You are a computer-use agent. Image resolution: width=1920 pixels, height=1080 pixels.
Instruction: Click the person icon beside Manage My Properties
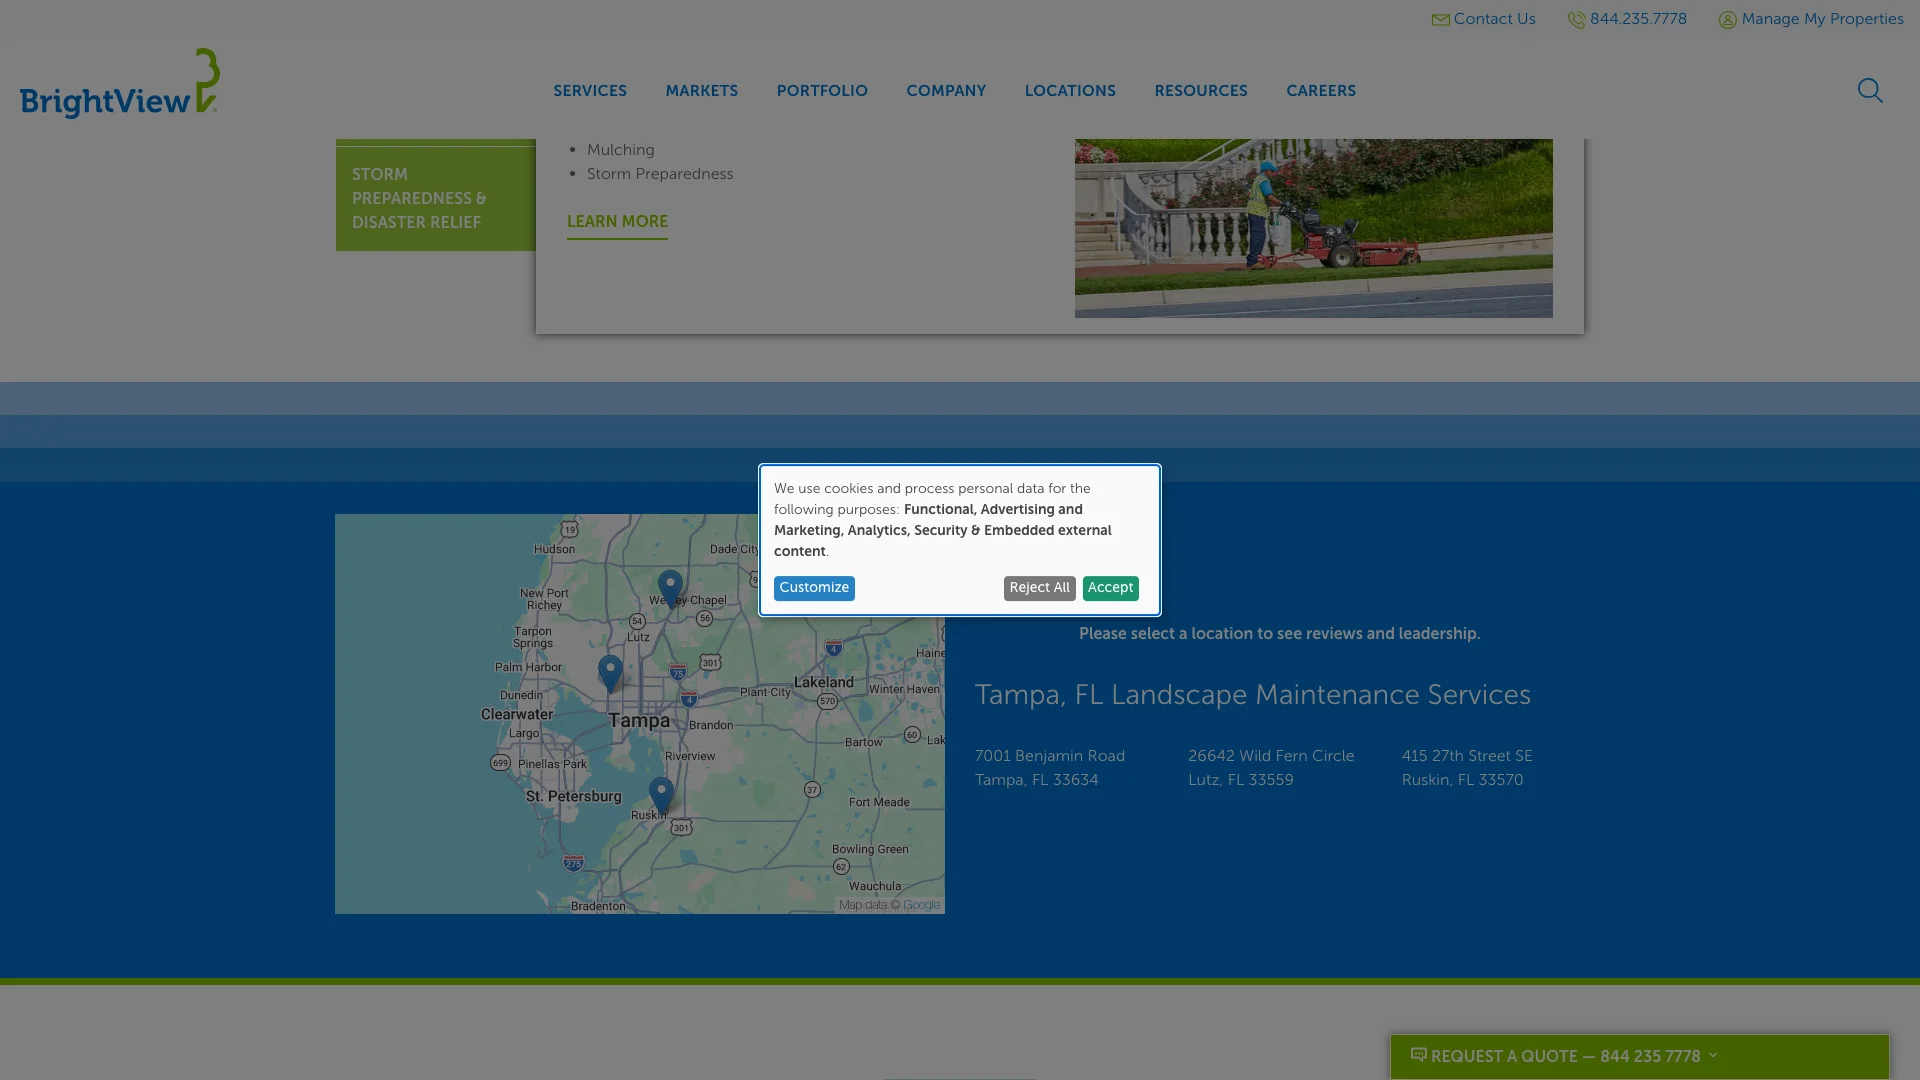1727,19
